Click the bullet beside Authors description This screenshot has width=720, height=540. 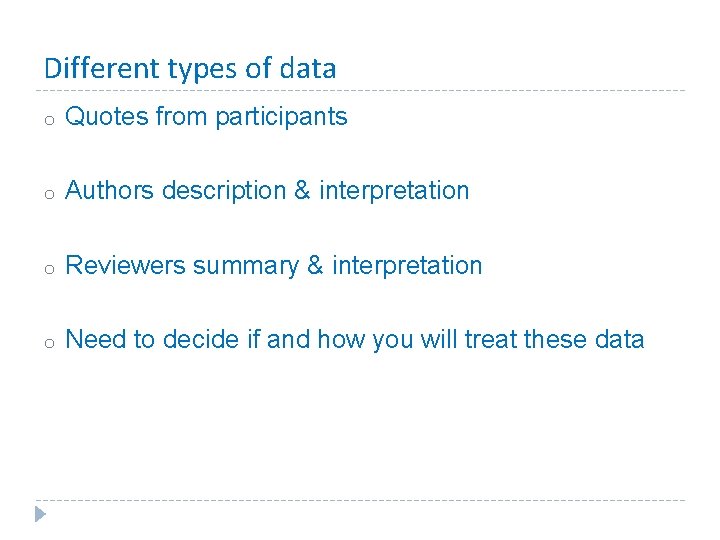pos(47,194)
